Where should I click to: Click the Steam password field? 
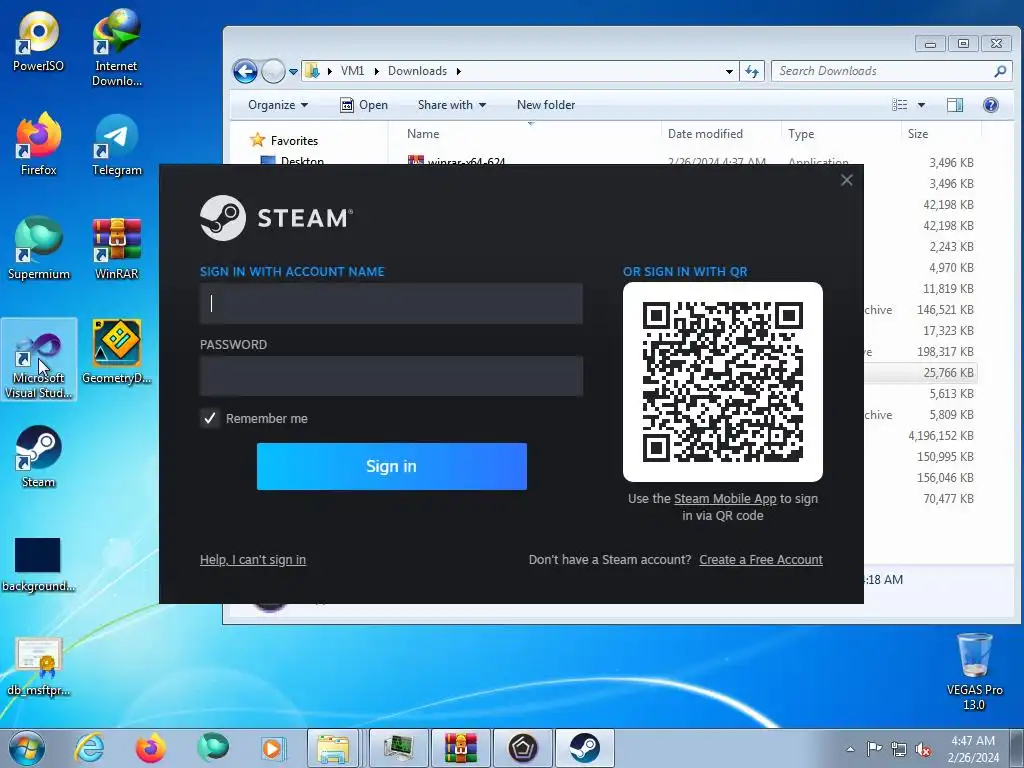pyautogui.click(x=391, y=376)
